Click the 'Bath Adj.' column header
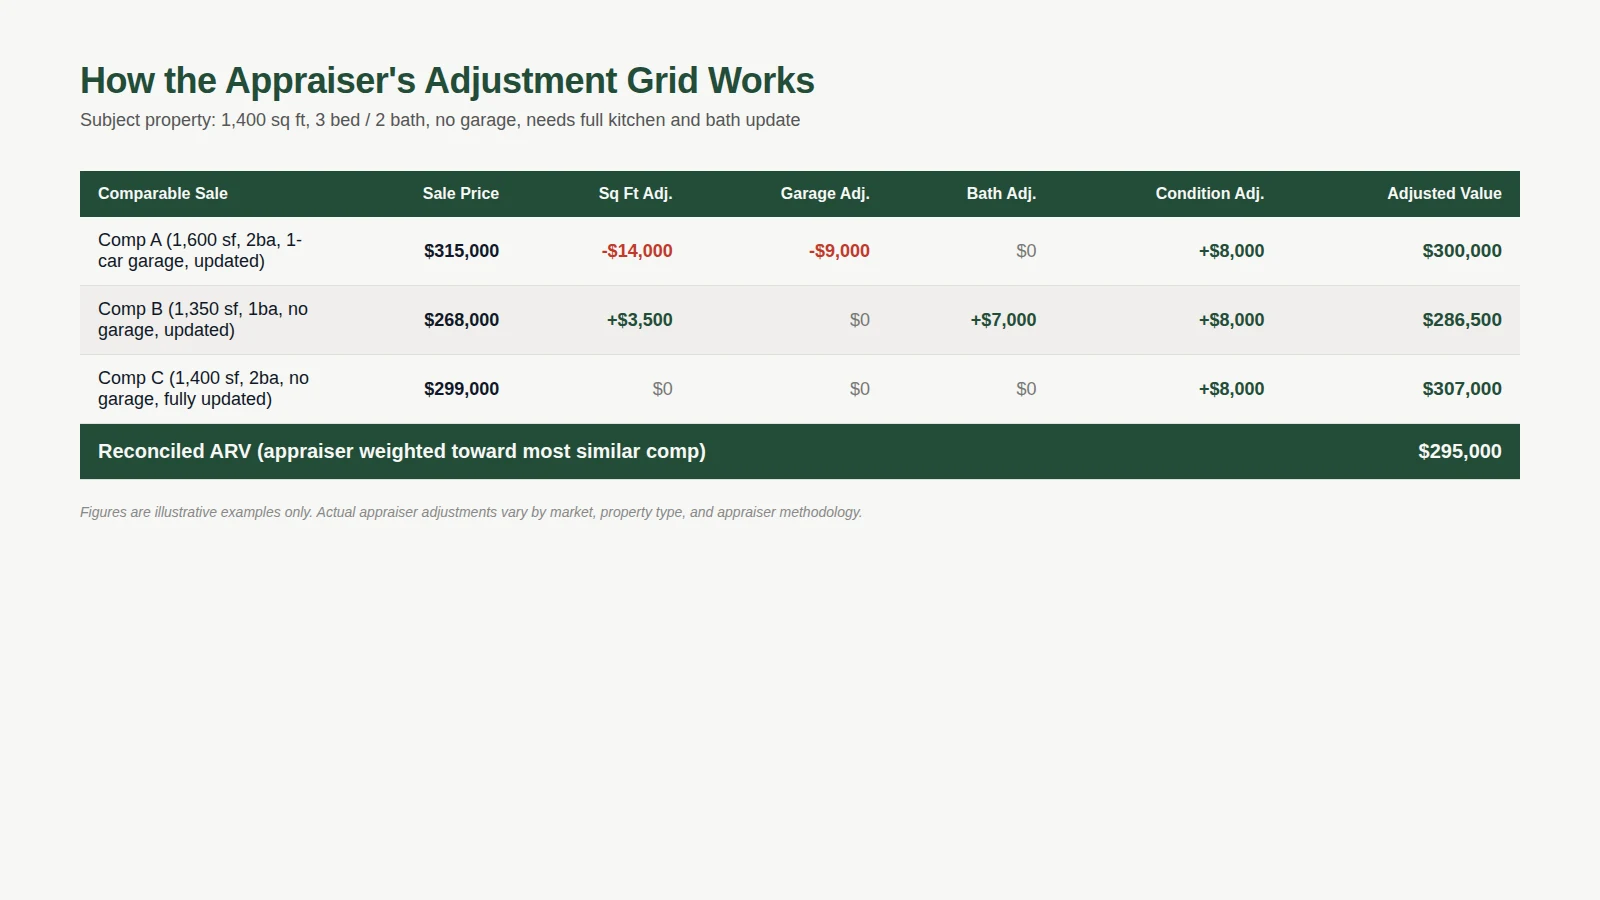This screenshot has height=900, width=1600. [1001, 194]
